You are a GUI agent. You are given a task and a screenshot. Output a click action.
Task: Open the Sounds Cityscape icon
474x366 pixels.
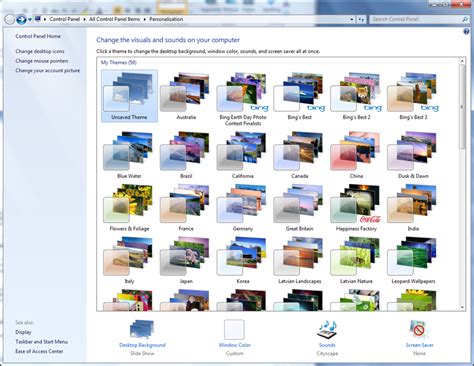click(327, 329)
